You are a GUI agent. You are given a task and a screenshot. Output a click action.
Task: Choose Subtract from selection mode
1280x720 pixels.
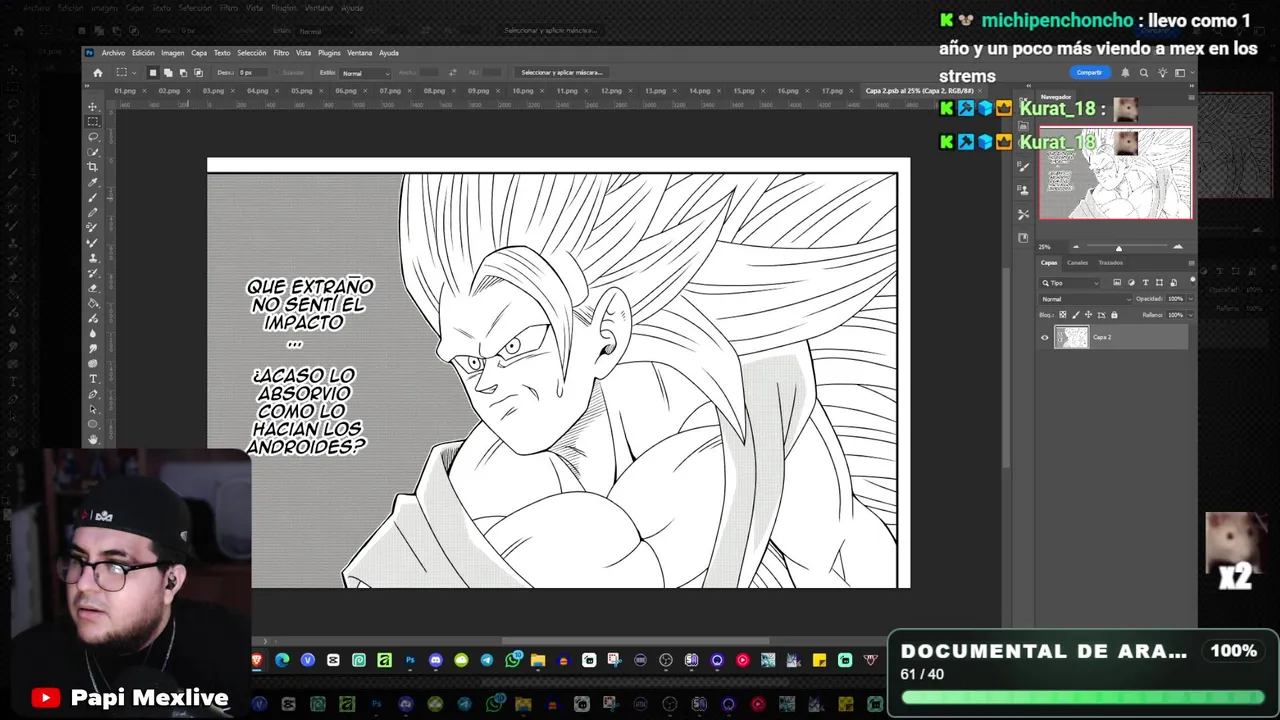tap(183, 73)
